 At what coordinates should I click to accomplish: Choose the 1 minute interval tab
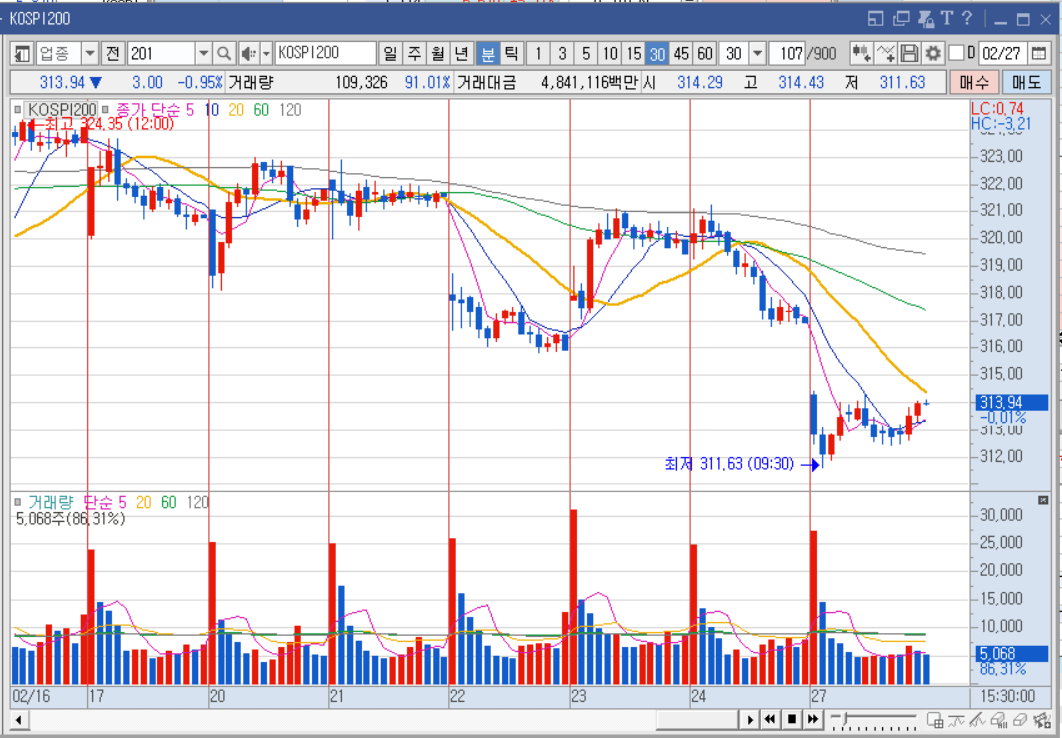538,53
